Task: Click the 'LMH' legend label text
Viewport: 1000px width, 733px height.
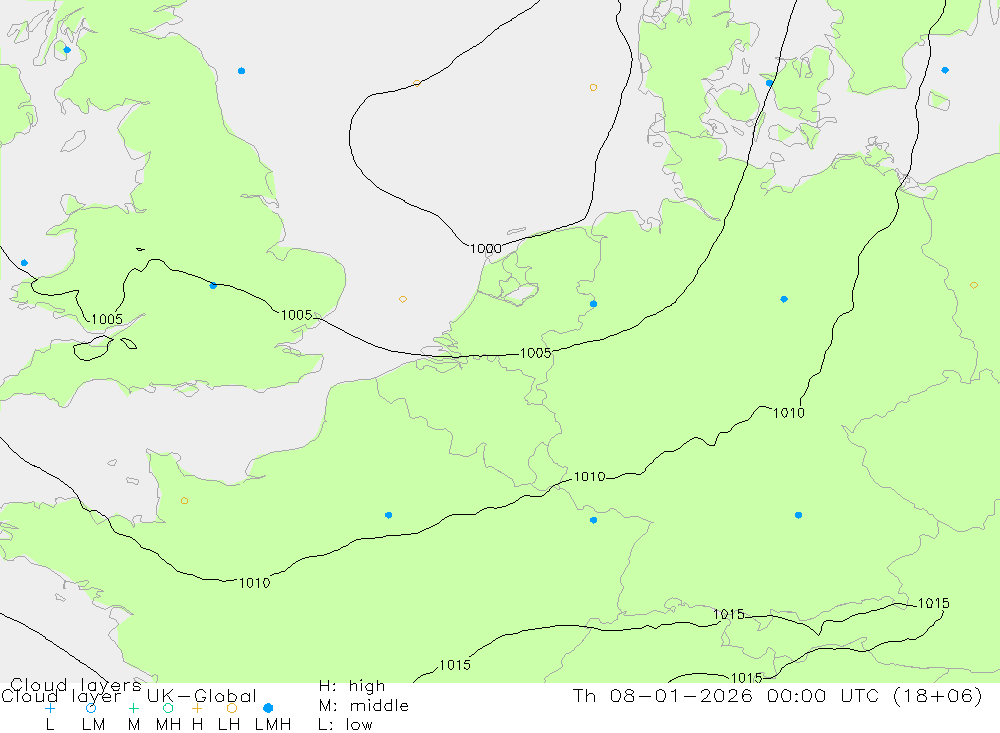Action: [273, 725]
